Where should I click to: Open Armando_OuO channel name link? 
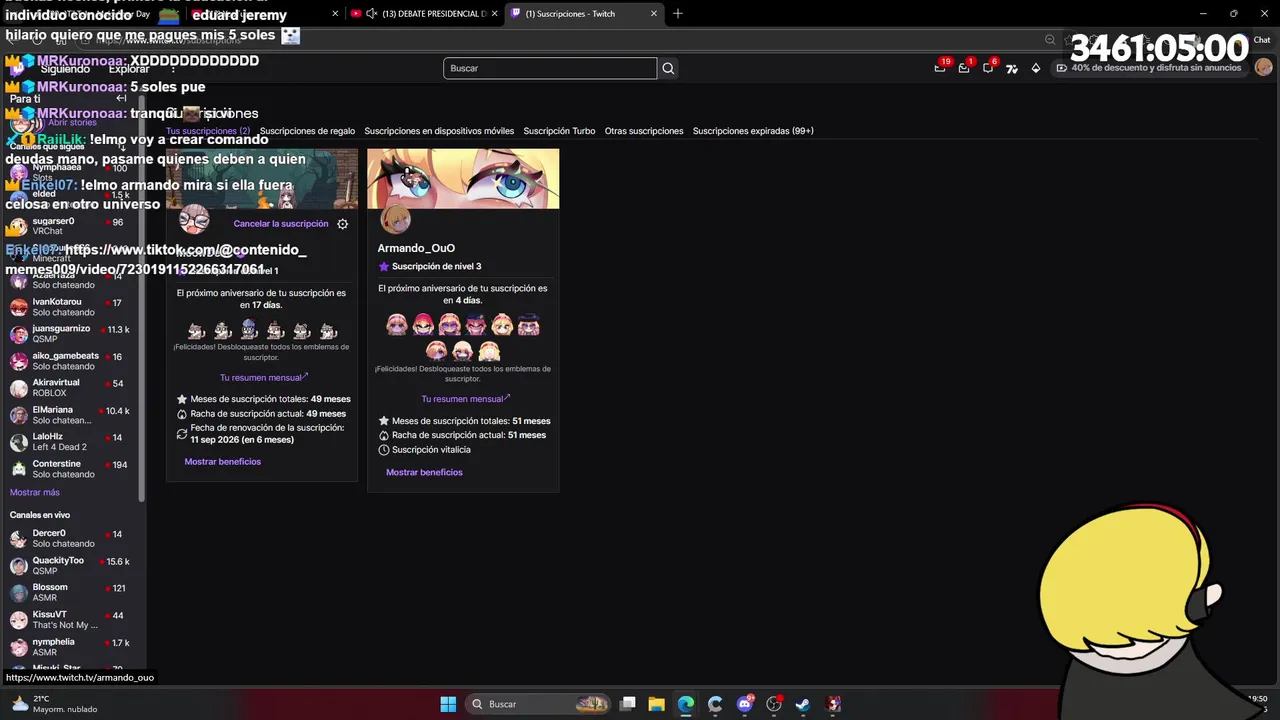pos(416,248)
